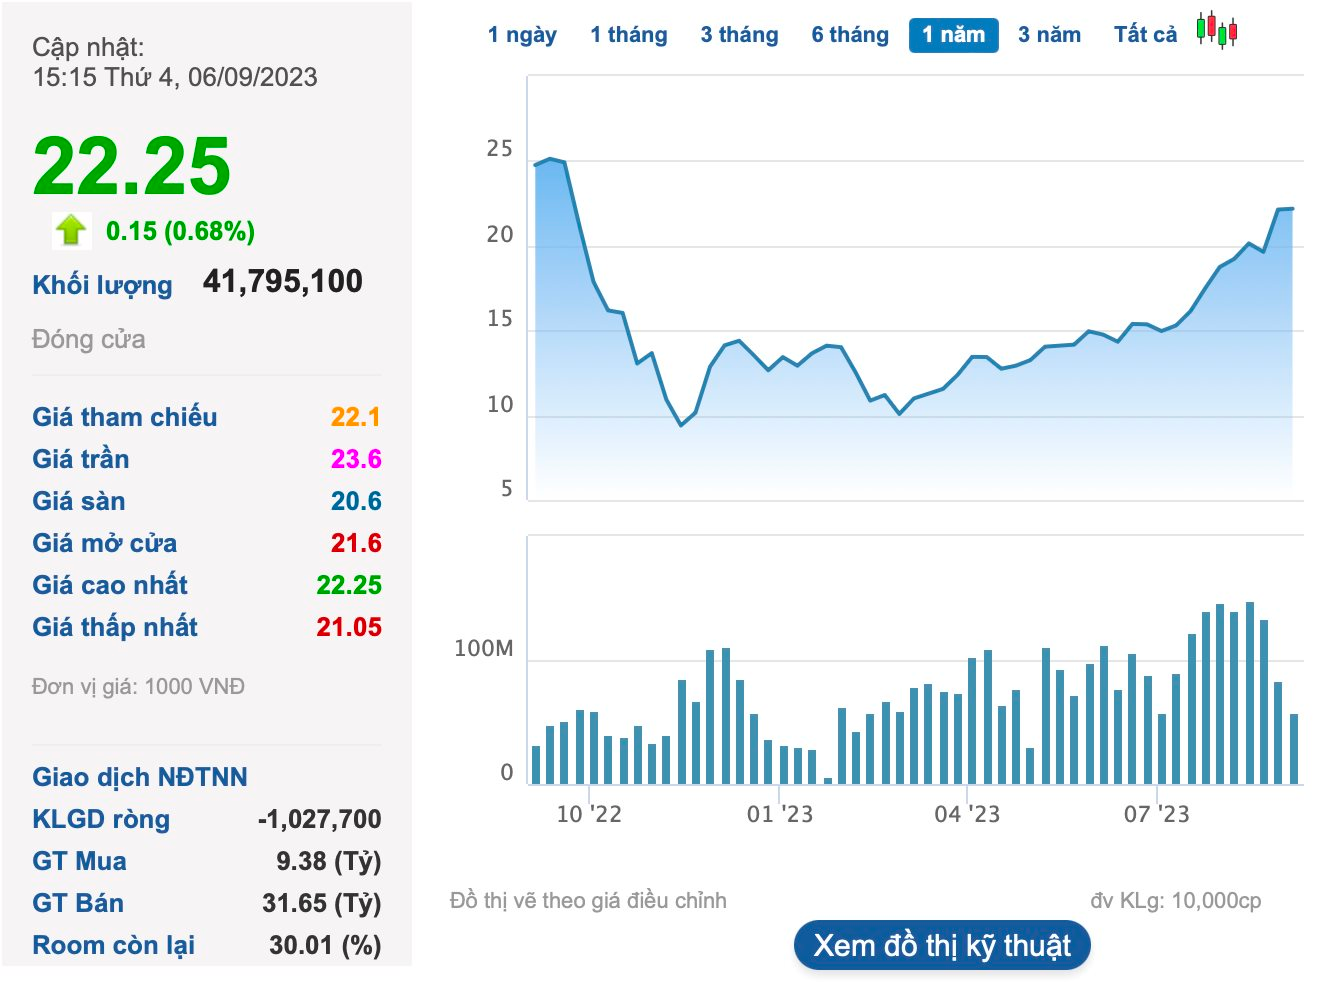Click the 'đv KLg: 10,000cp' note
This screenshot has width=1326, height=982.
[1176, 901]
